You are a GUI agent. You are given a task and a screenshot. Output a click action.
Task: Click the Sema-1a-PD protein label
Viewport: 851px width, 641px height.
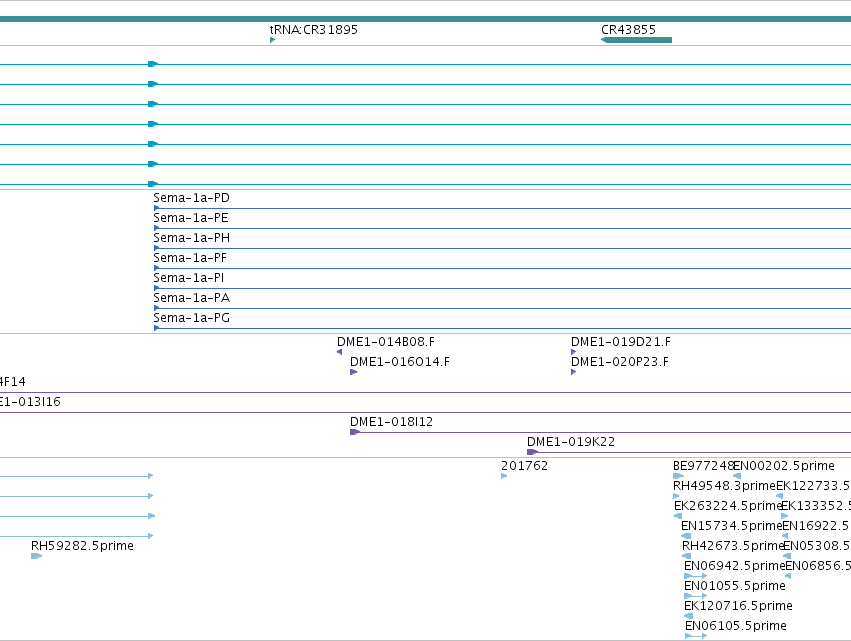click(192, 198)
